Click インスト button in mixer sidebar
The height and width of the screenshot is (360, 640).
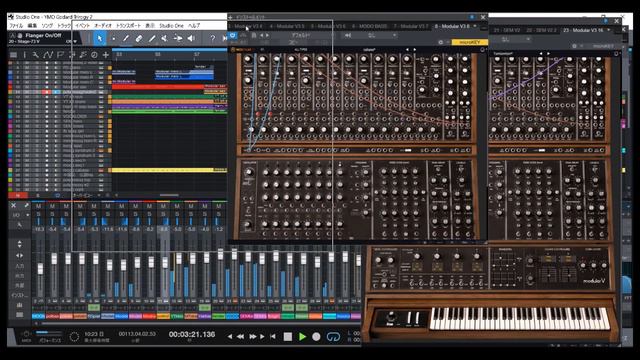[x=20, y=295]
